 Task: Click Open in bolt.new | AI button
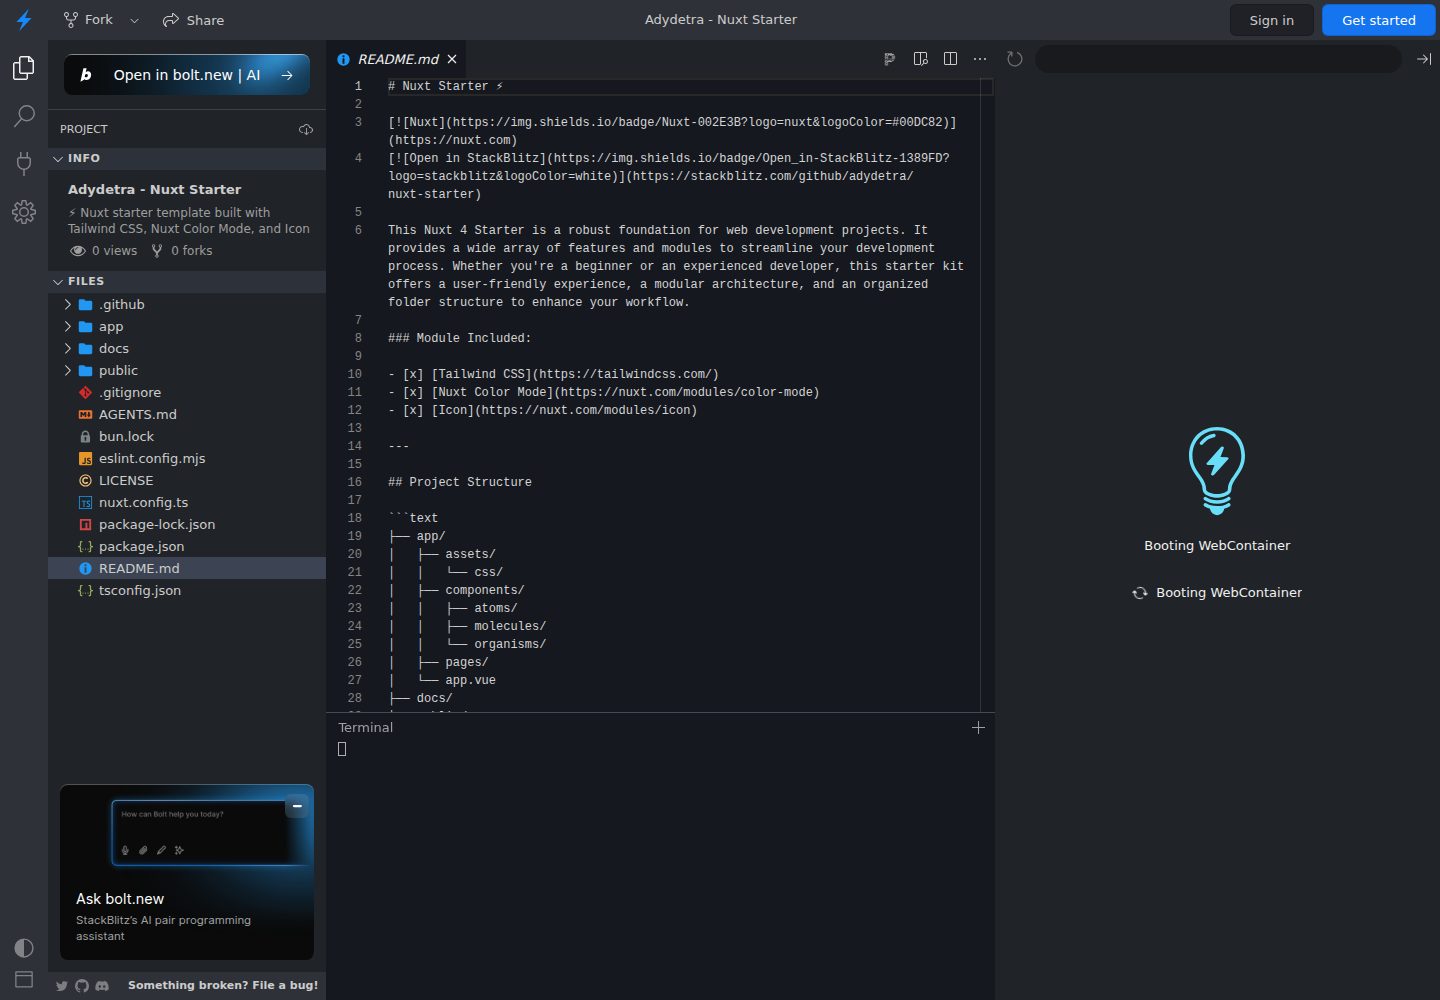click(x=187, y=75)
